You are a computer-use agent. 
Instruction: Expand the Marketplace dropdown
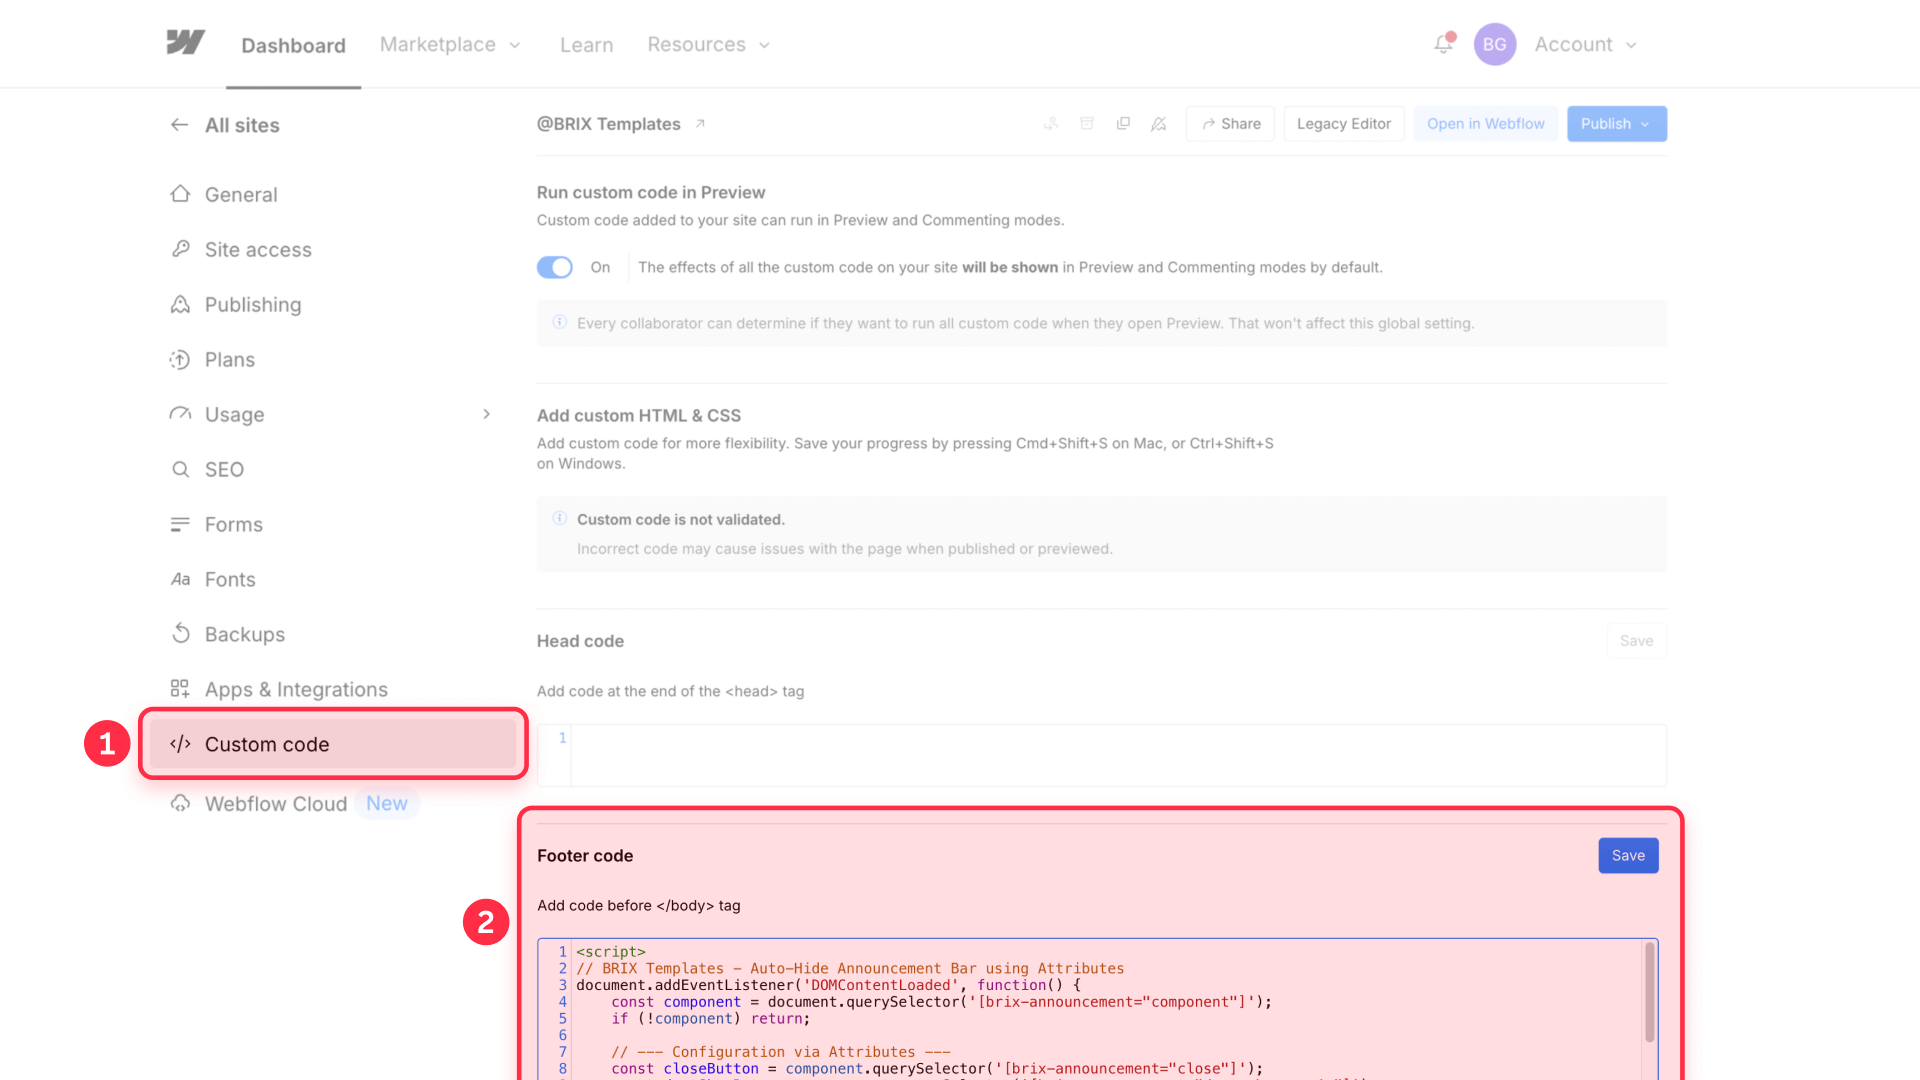click(x=449, y=44)
